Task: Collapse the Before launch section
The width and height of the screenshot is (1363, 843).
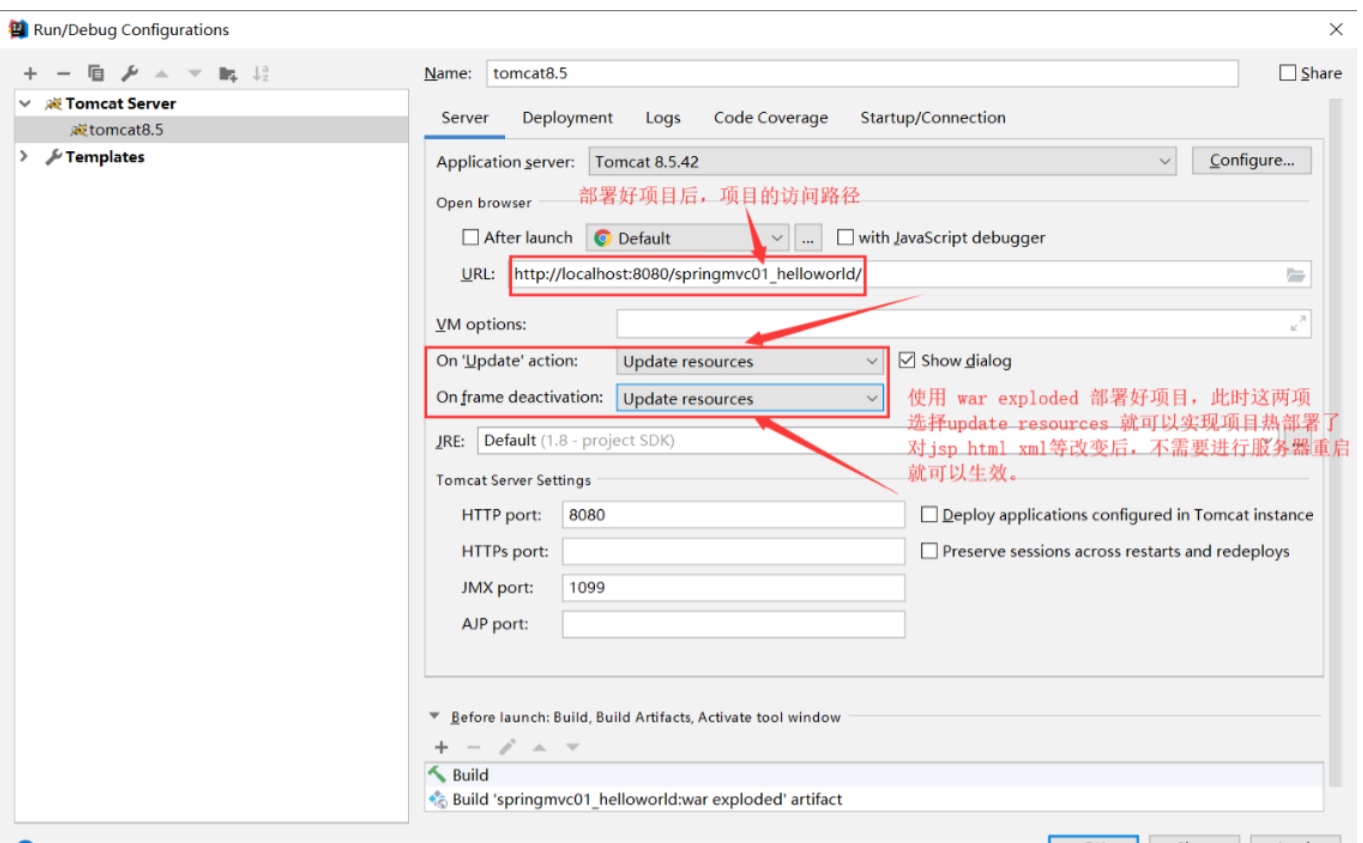Action: [434, 716]
